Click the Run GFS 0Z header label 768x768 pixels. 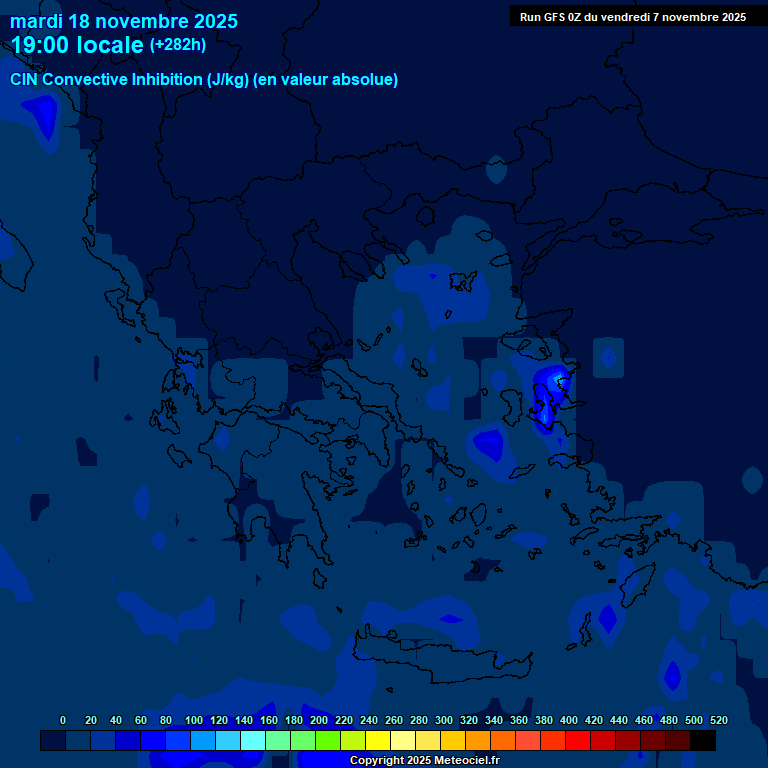pos(632,17)
